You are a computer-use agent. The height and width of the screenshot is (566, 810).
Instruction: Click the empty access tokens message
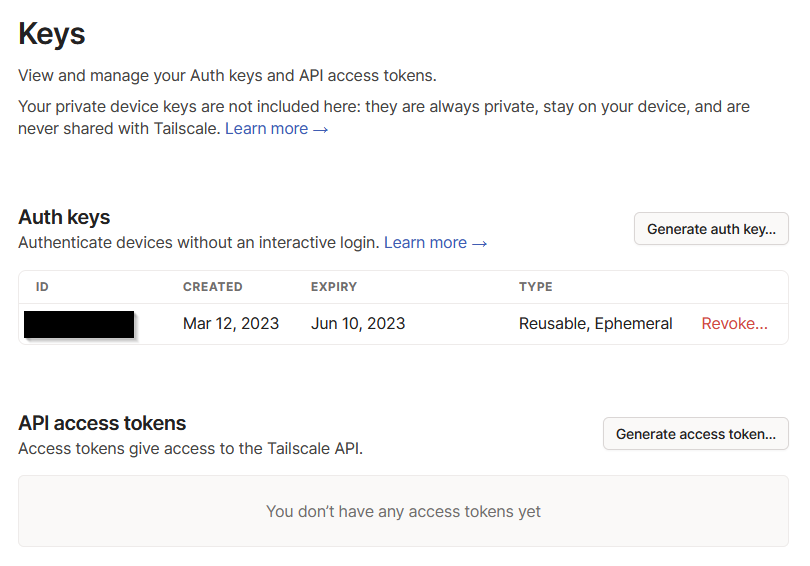click(x=403, y=511)
